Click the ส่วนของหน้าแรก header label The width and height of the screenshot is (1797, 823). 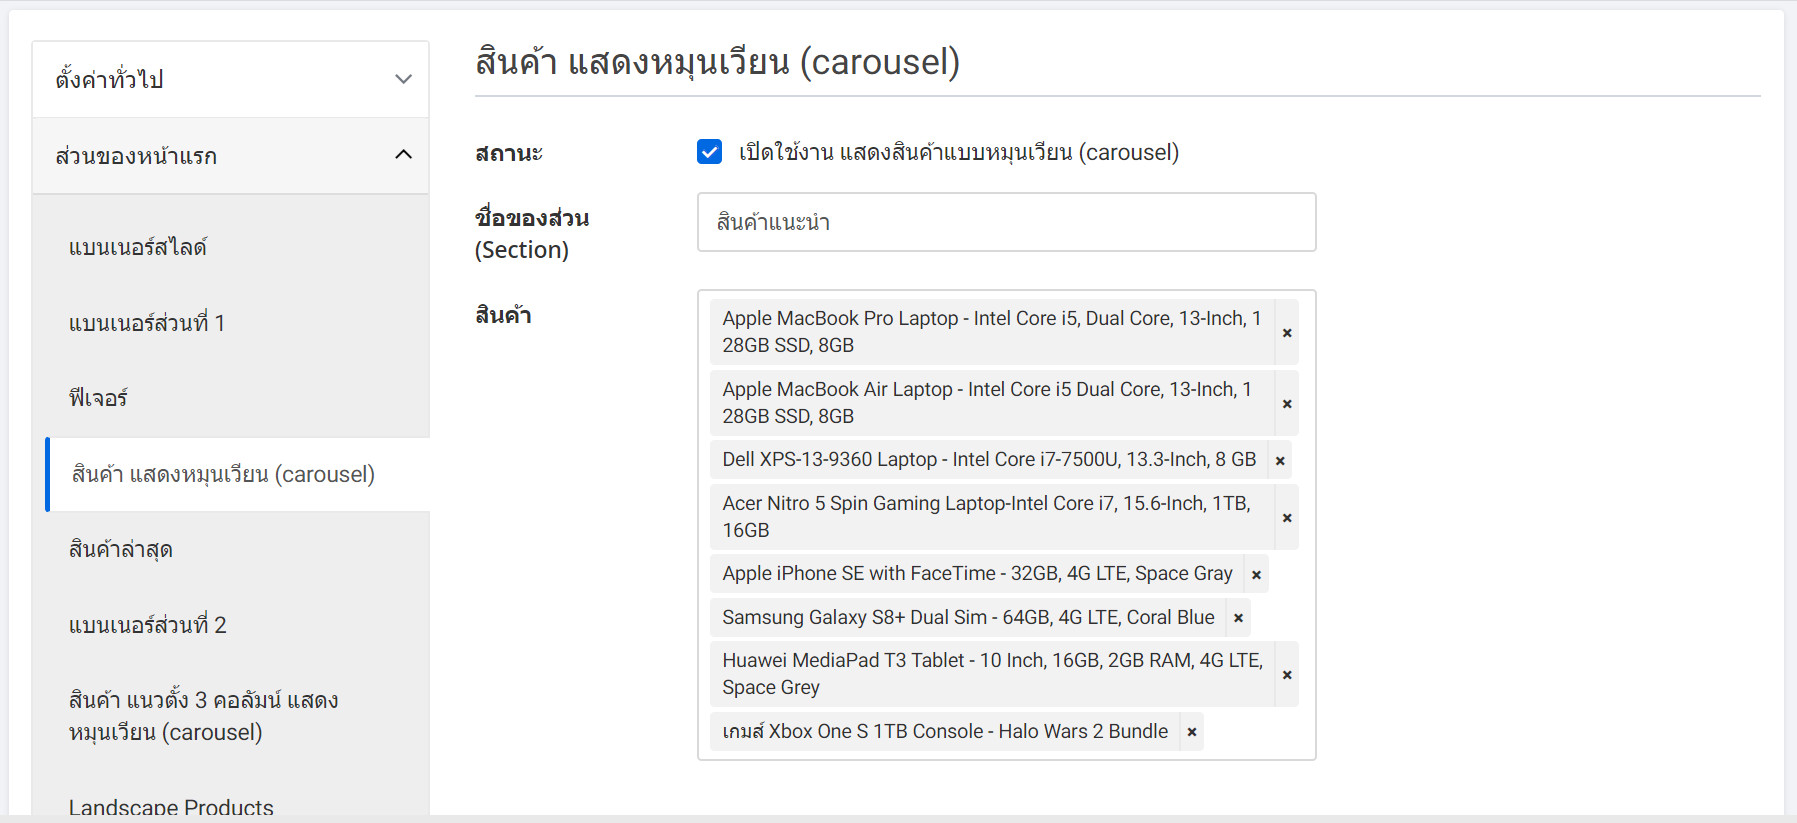(136, 156)
